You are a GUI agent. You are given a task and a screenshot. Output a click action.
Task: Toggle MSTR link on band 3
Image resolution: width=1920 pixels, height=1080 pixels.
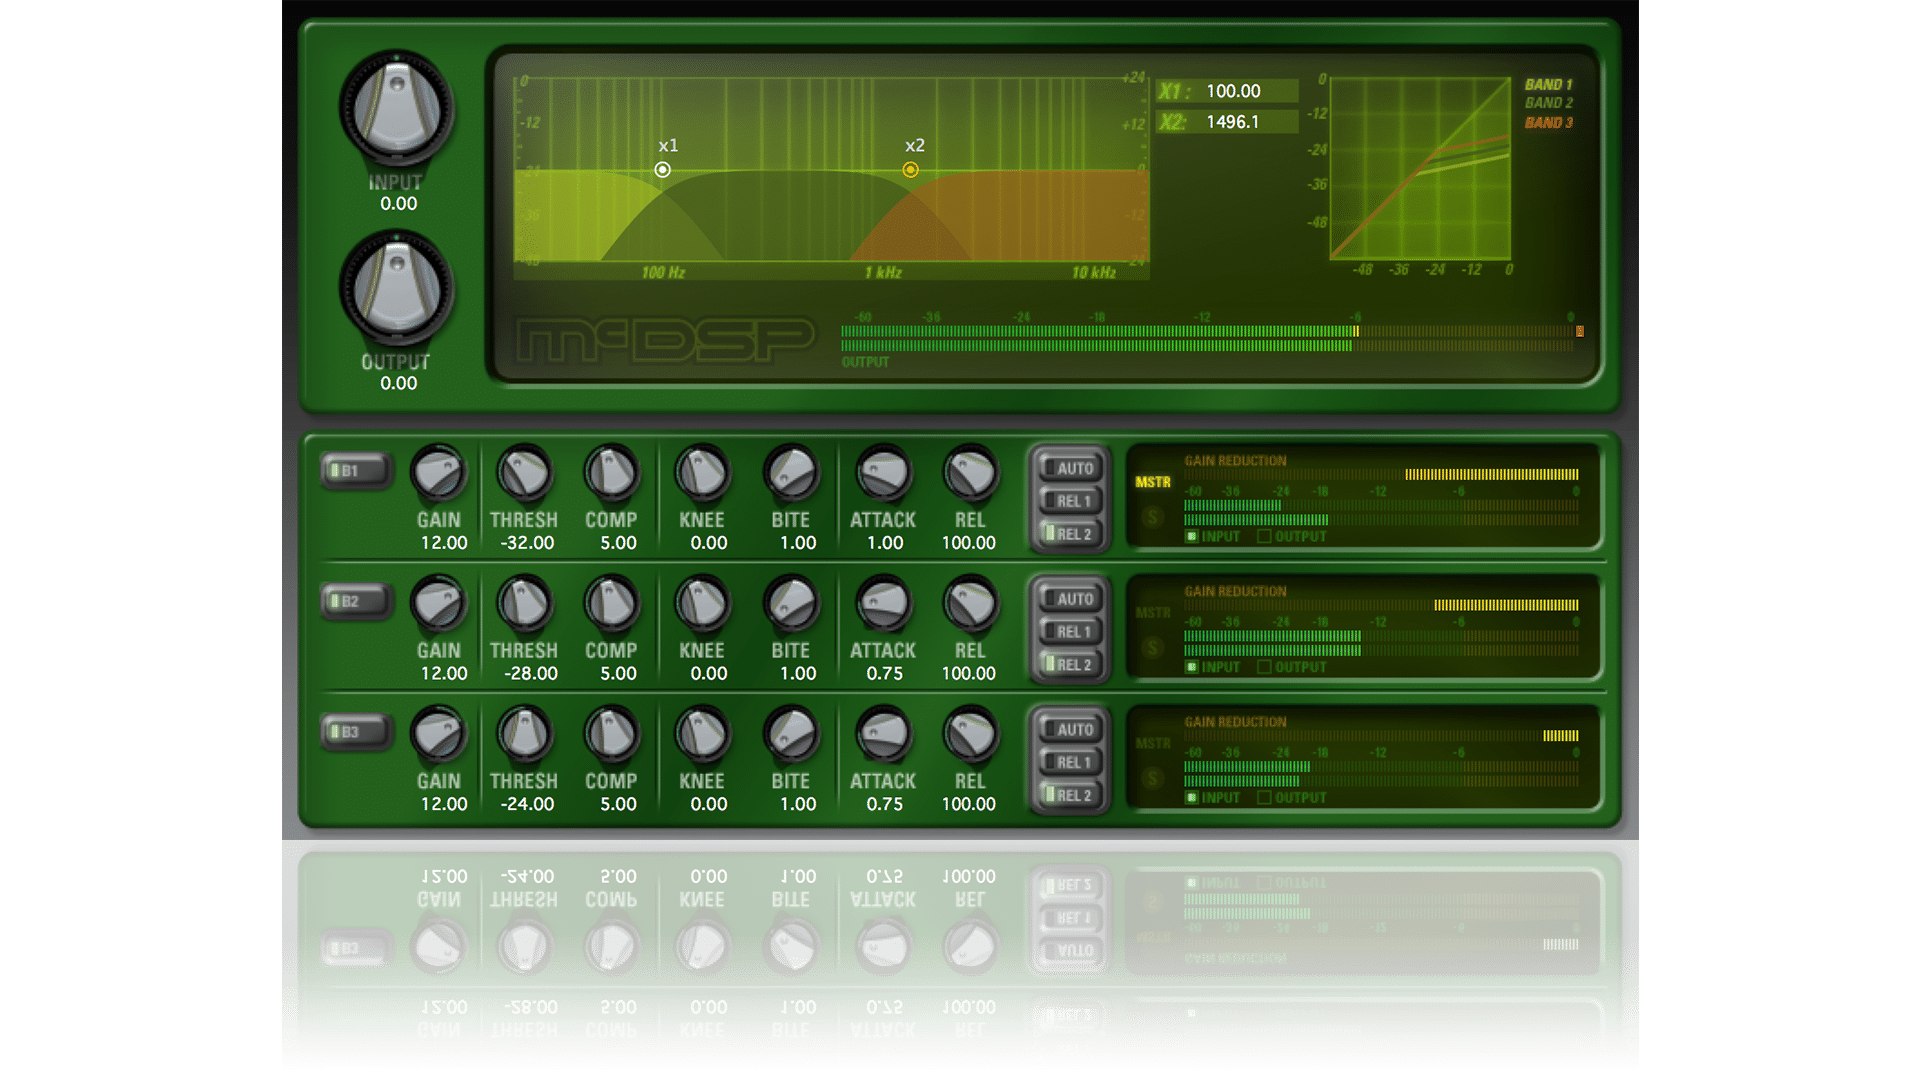tap(1153, 744)
